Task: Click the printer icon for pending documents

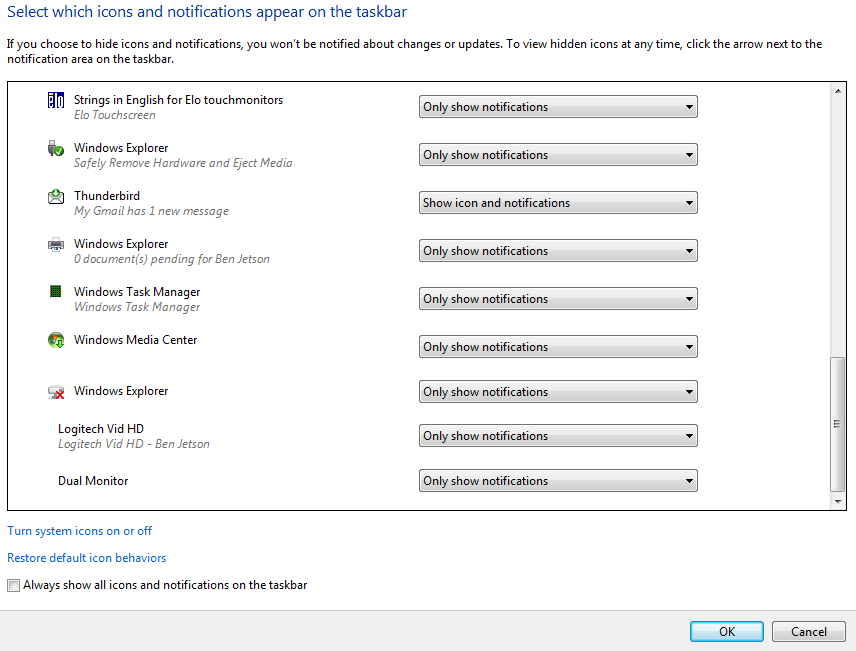Action: 56,244
